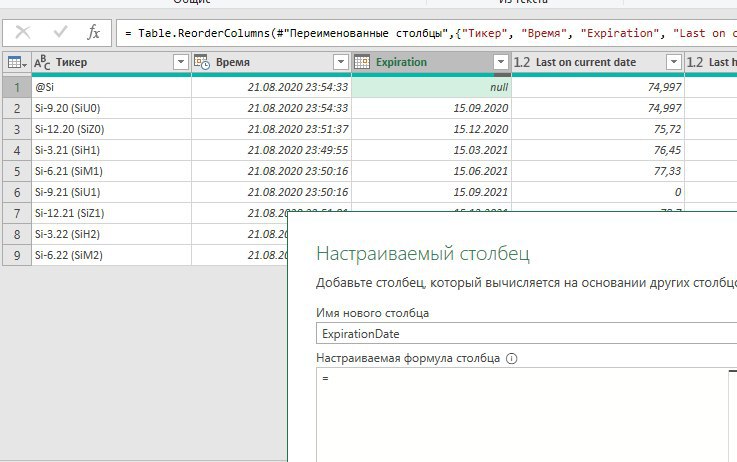Change datetime type icon of Время column
737x462 pixels.
pos(202,62)
